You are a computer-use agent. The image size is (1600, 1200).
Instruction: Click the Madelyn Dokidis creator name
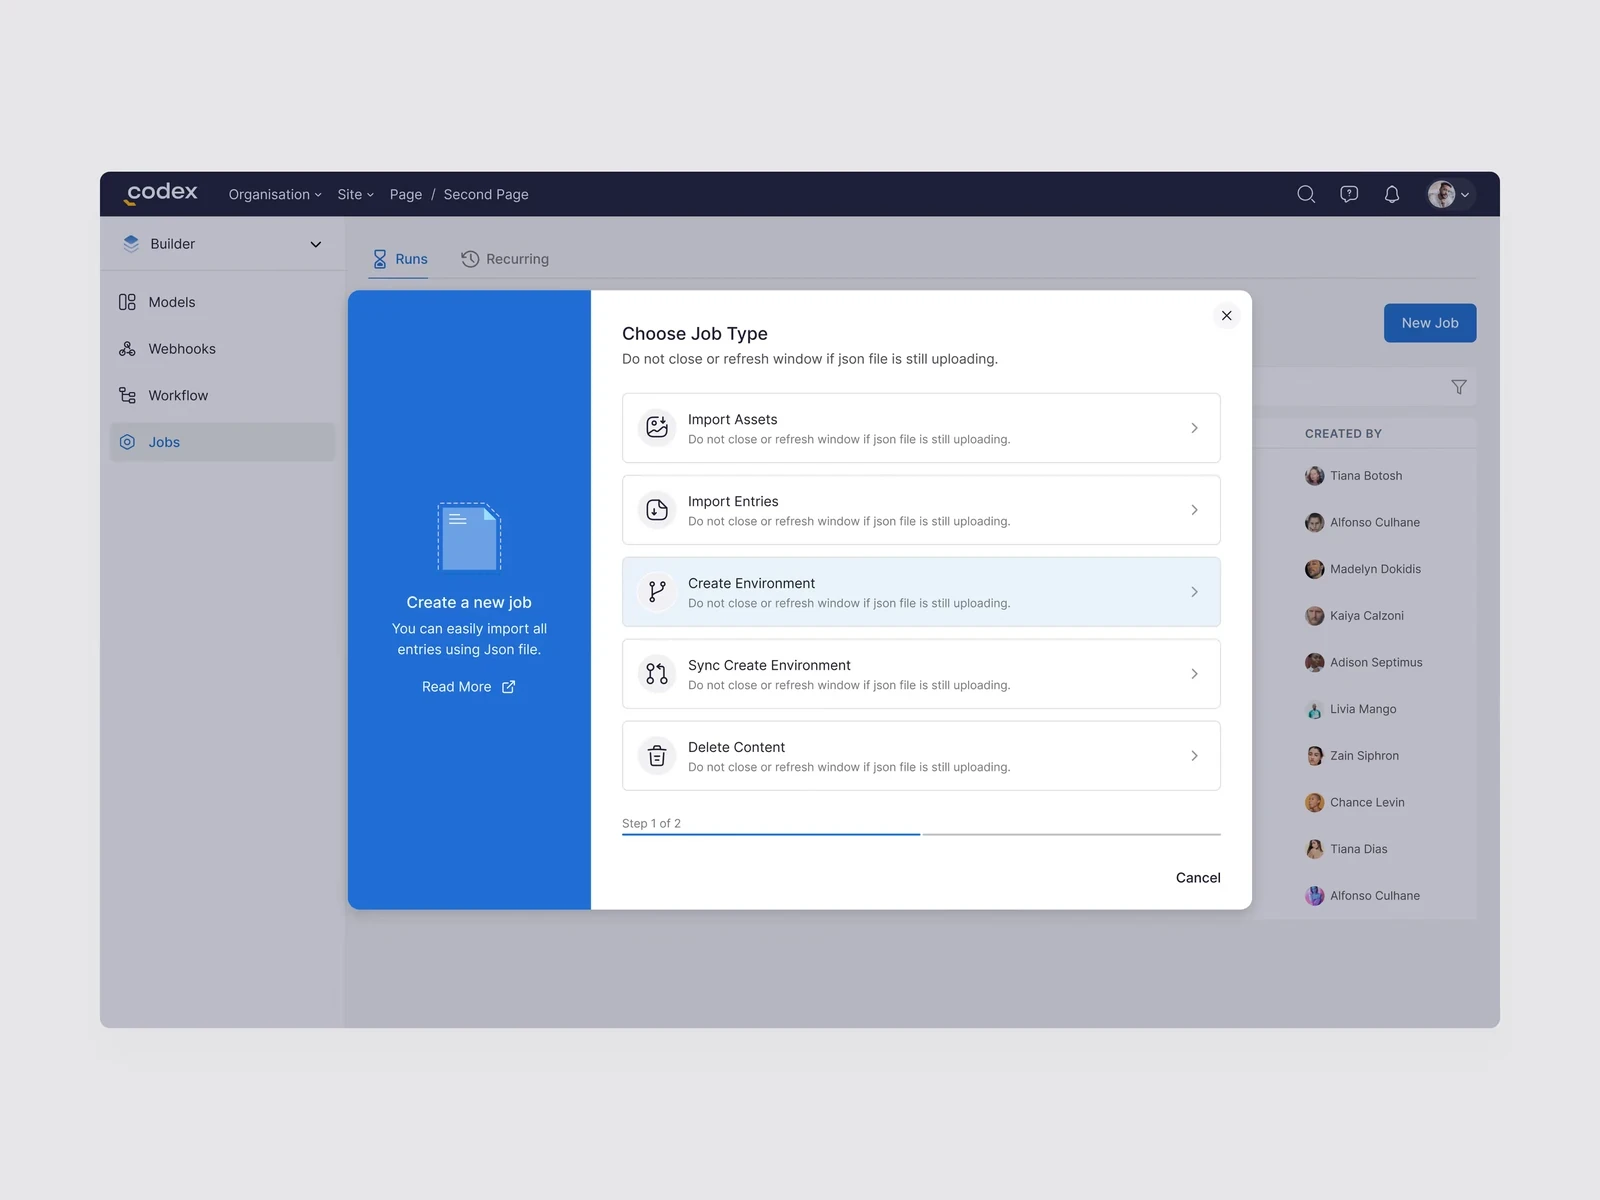1375,569
